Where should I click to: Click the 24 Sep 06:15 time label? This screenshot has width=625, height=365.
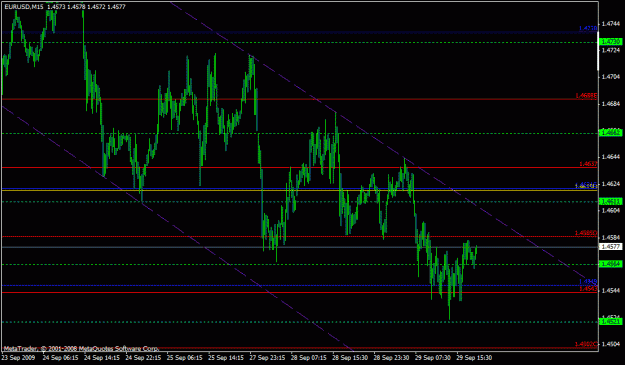click(60, 358)
